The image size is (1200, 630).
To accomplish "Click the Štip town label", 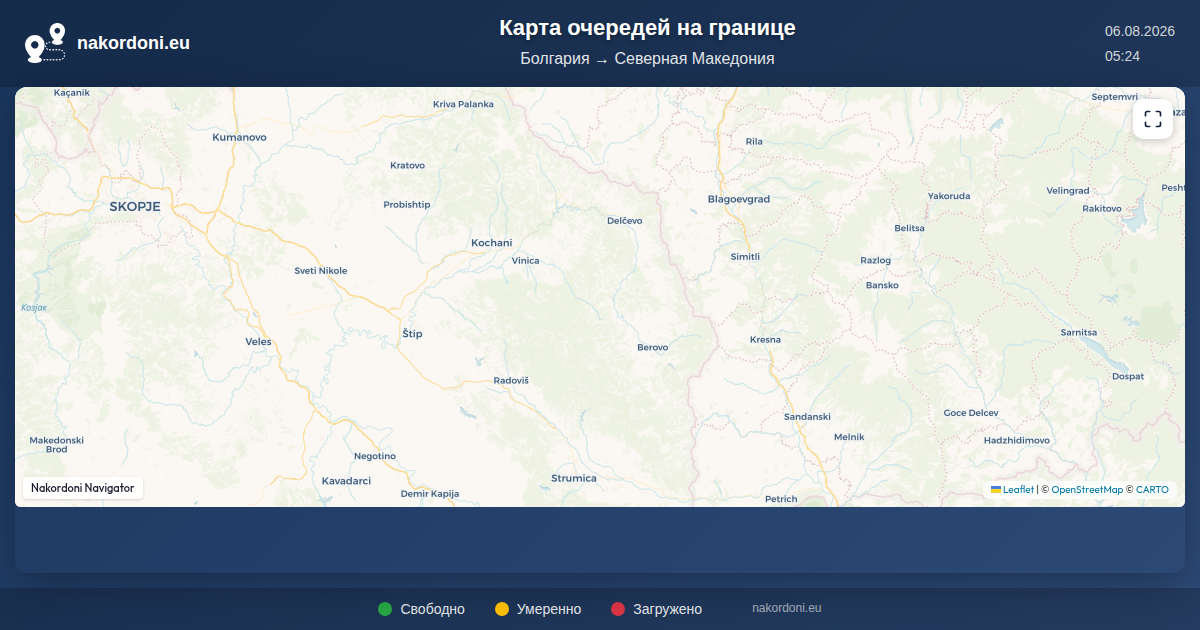I will pyautogui.click(x=412, y=334).
